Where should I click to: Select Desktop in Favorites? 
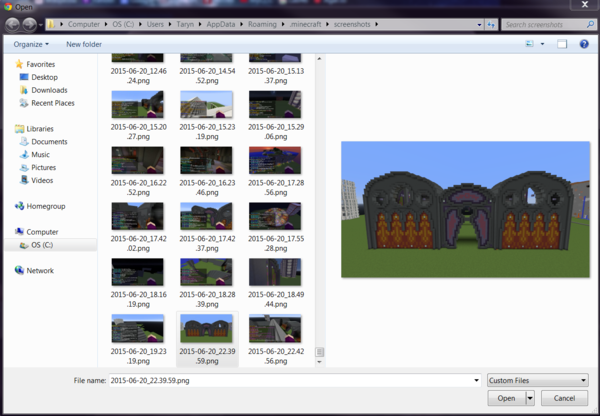pos(44,77)
